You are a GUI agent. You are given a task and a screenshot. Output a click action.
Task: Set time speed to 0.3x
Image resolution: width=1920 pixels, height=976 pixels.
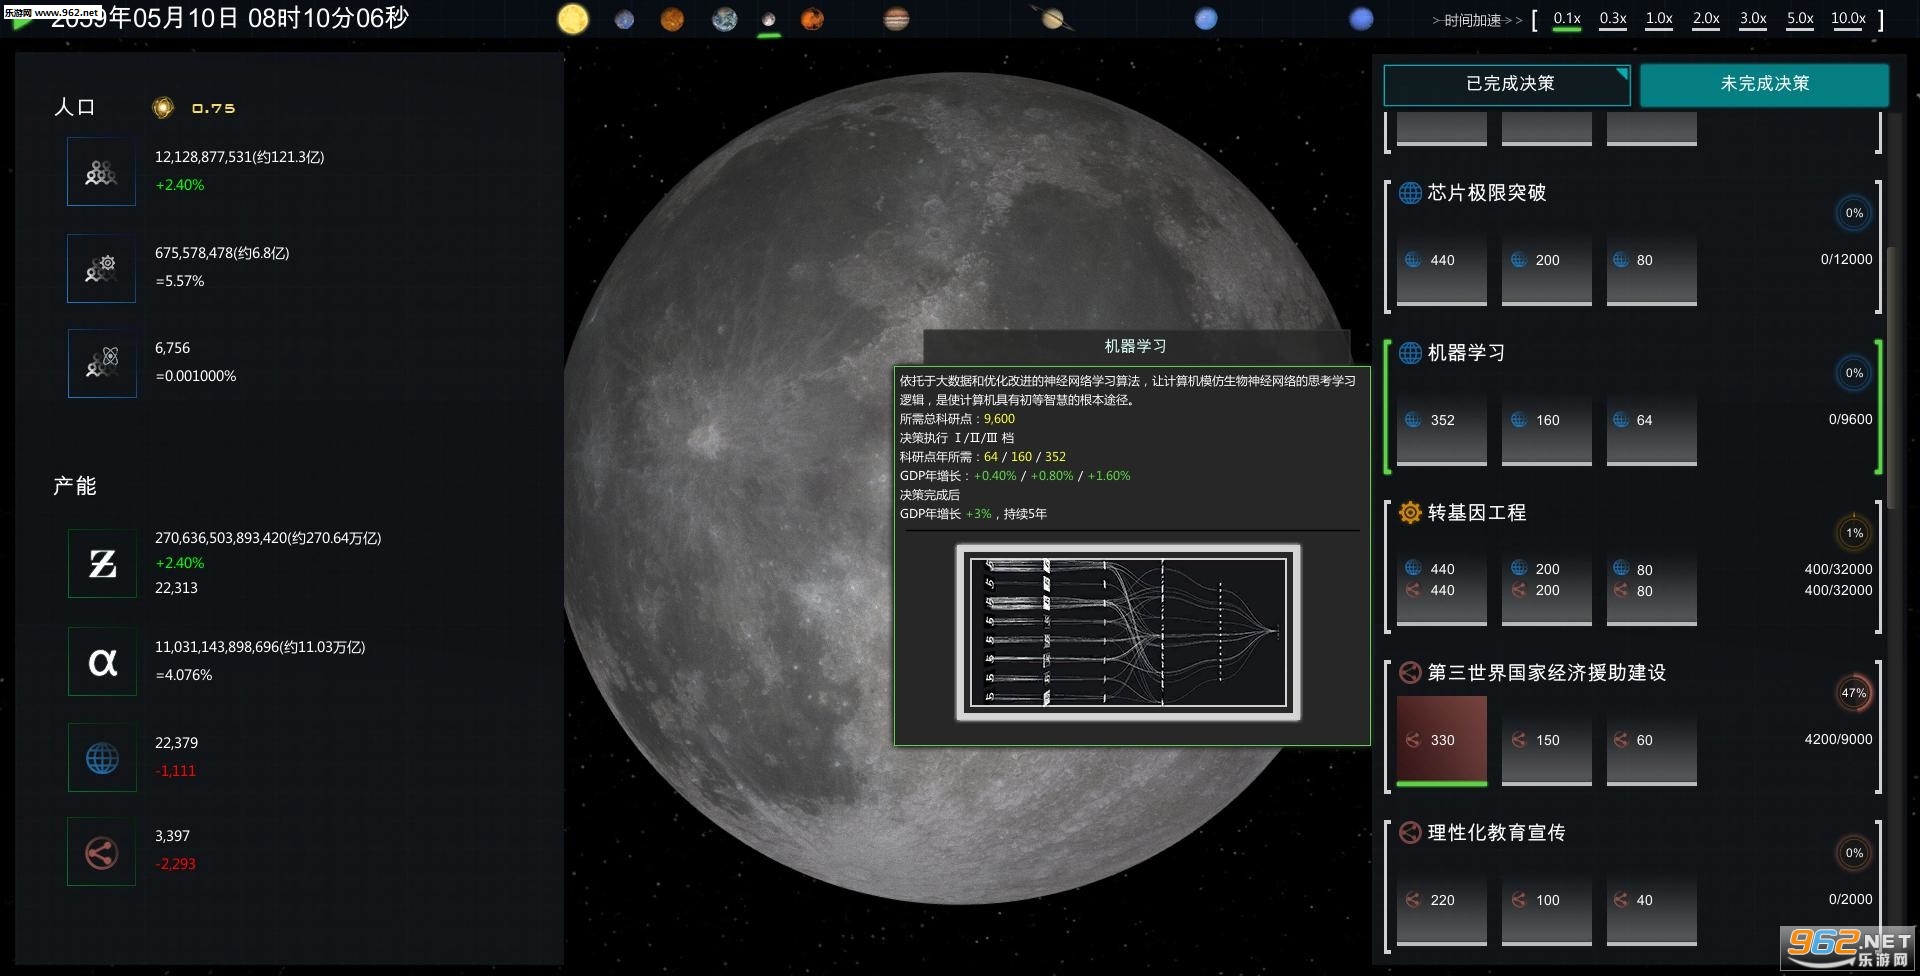[1613, 19]
